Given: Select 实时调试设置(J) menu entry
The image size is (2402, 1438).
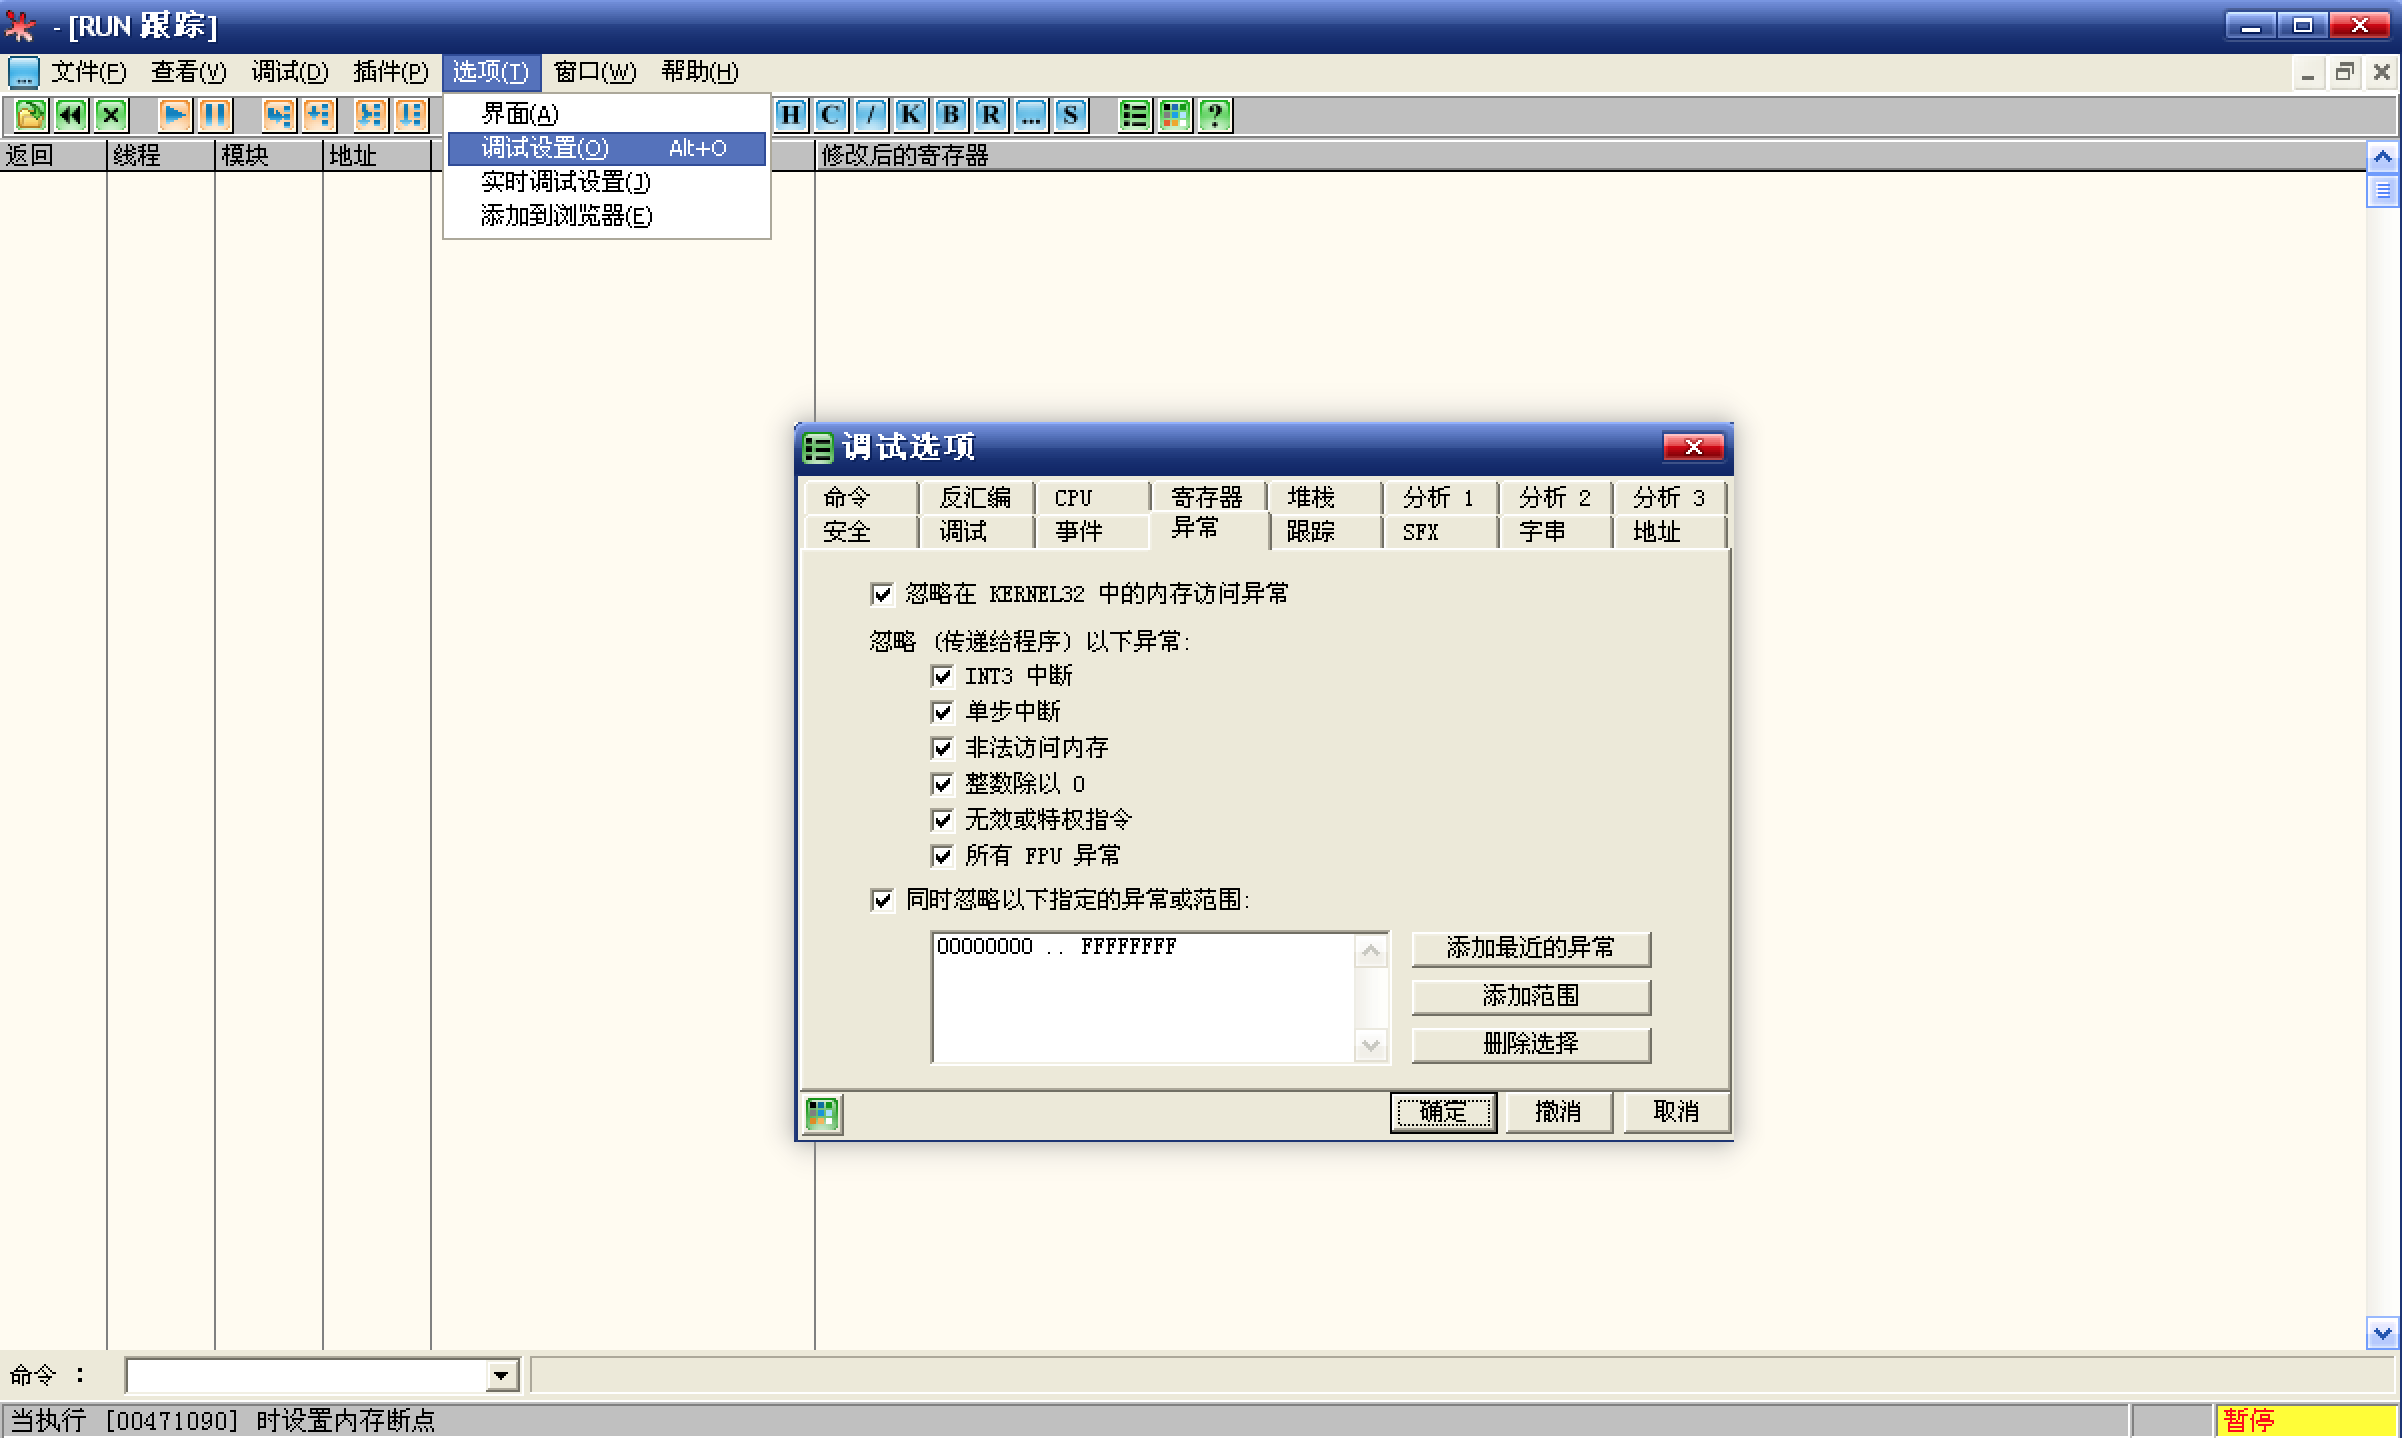Looking at the screenshot, I should (565, 182).
